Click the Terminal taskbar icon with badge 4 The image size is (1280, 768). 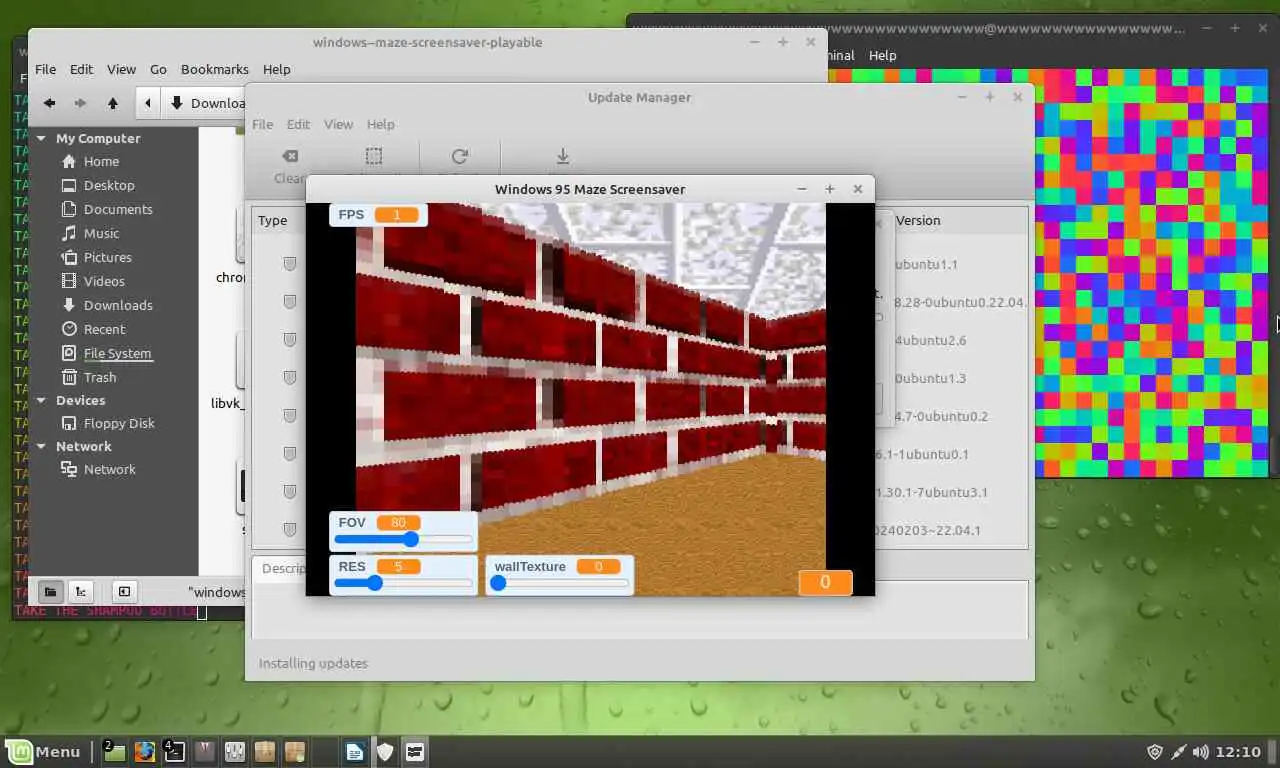[x=175, y=751]
